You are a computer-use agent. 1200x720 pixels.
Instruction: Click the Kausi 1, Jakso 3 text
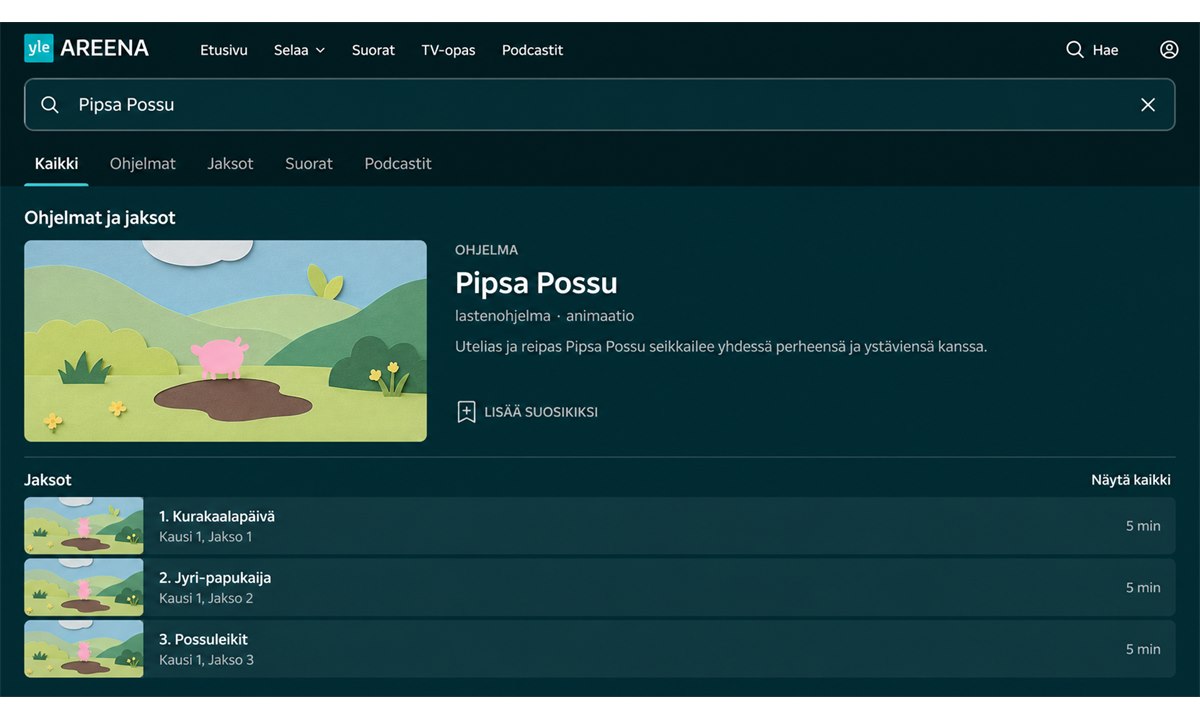point(206,660)
